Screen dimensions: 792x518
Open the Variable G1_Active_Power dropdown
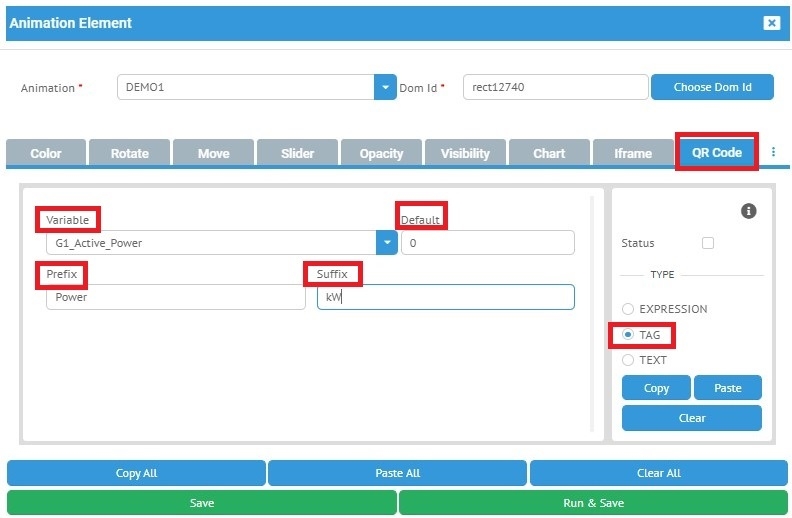click(385, 243)
